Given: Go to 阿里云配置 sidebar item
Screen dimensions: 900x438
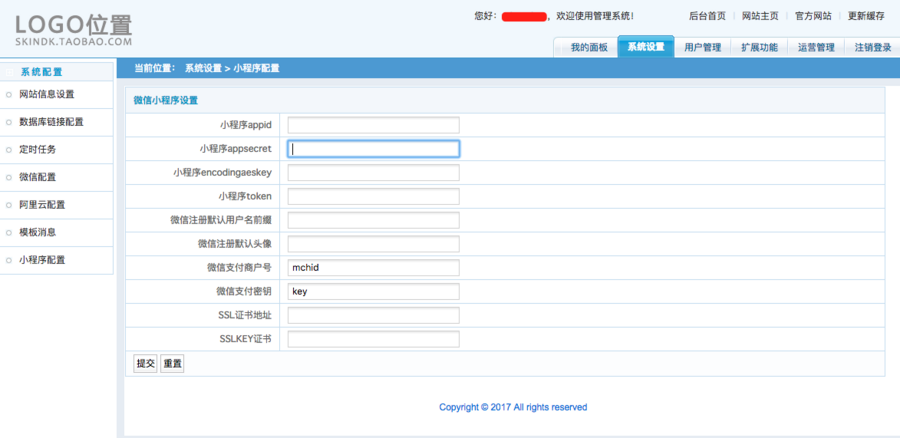Looking at the screenshot, I should click(x=42, y=204).
